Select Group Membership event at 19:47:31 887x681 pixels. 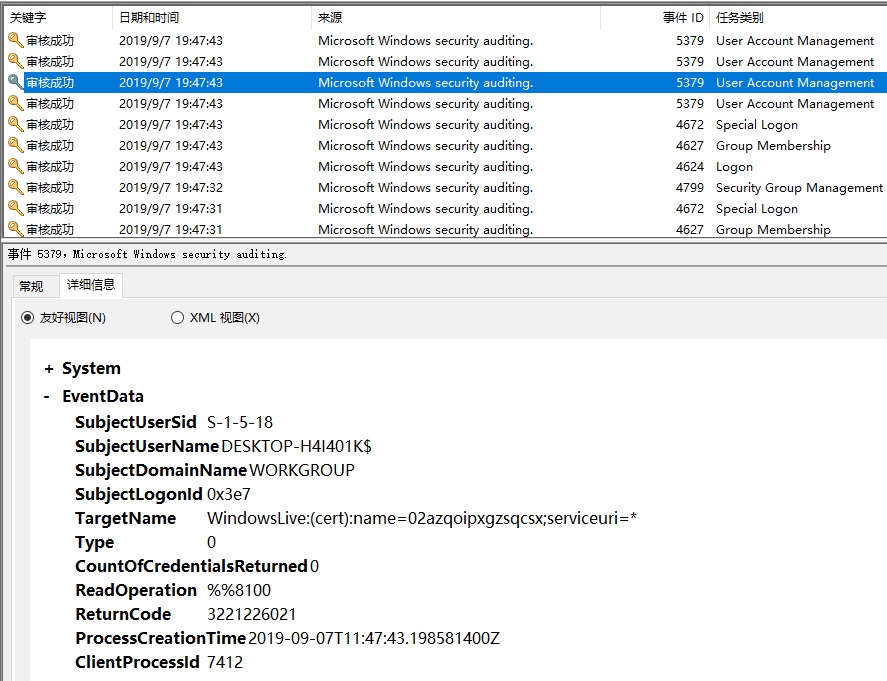click(446, 229)
